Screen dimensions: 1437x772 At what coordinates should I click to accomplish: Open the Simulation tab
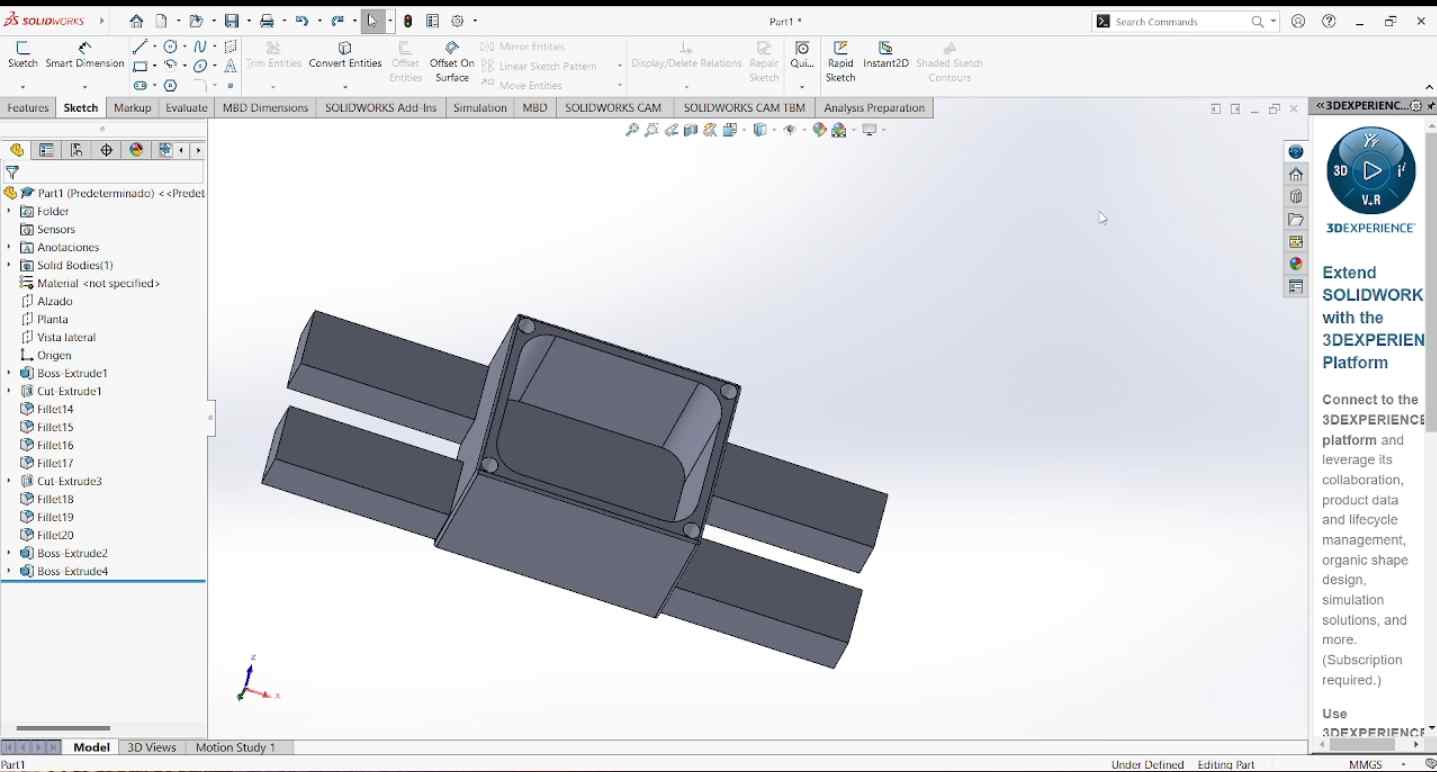tap(480, 108)
